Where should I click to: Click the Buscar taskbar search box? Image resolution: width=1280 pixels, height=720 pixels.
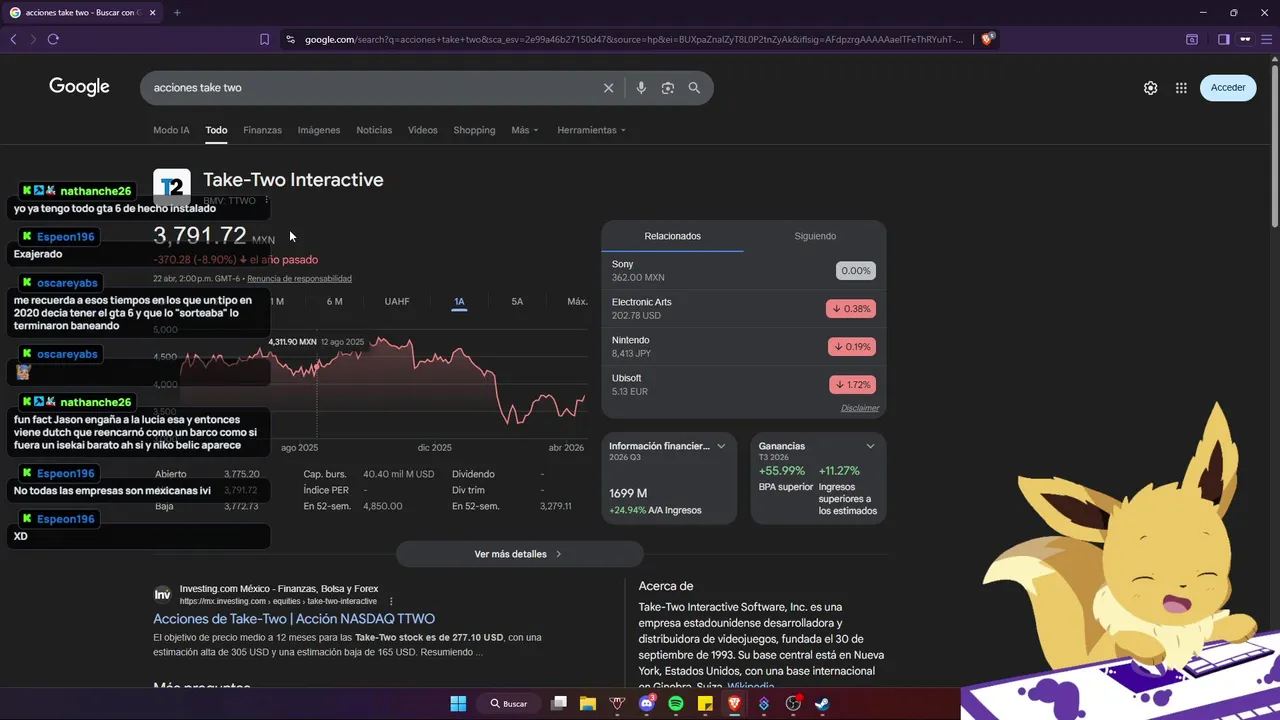[510, 704]
